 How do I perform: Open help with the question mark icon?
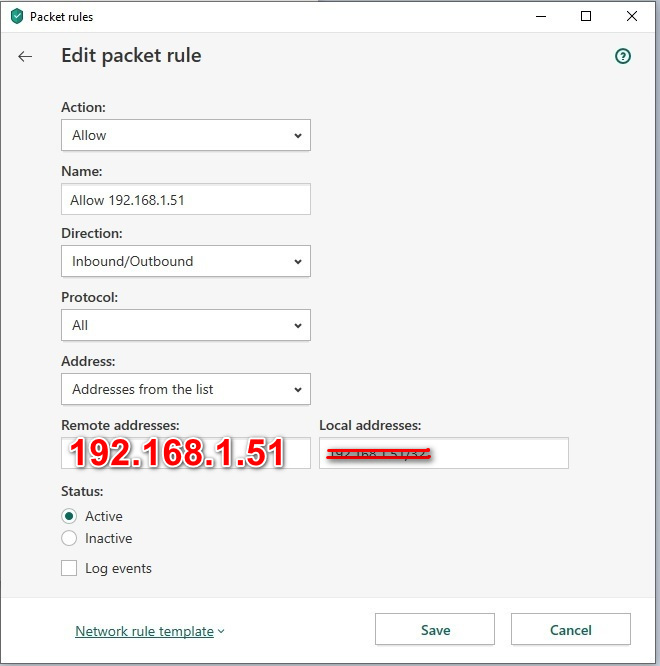coord(623,56)
